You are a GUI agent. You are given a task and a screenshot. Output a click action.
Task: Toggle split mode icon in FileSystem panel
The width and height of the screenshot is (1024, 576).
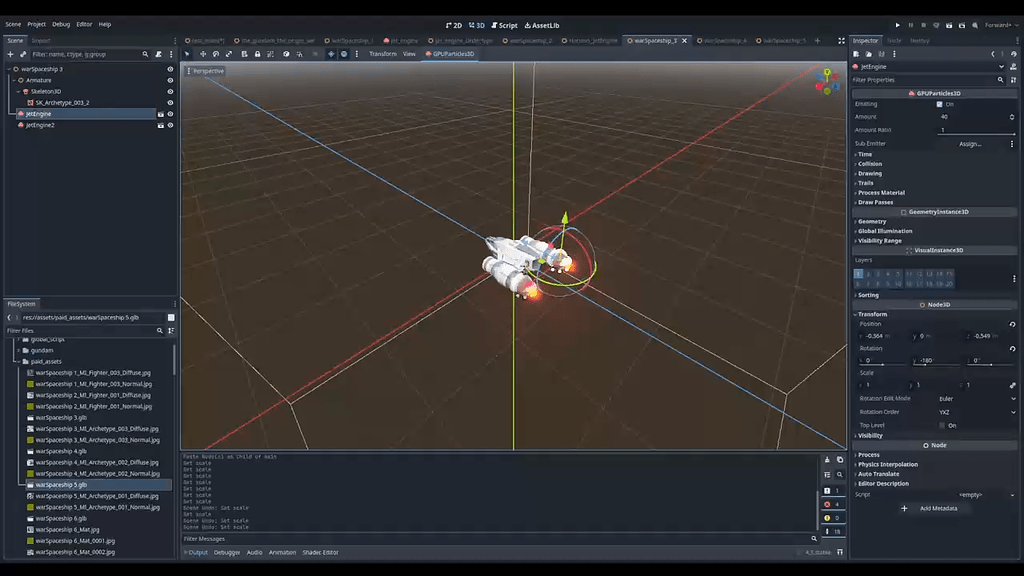click(171, 317)
